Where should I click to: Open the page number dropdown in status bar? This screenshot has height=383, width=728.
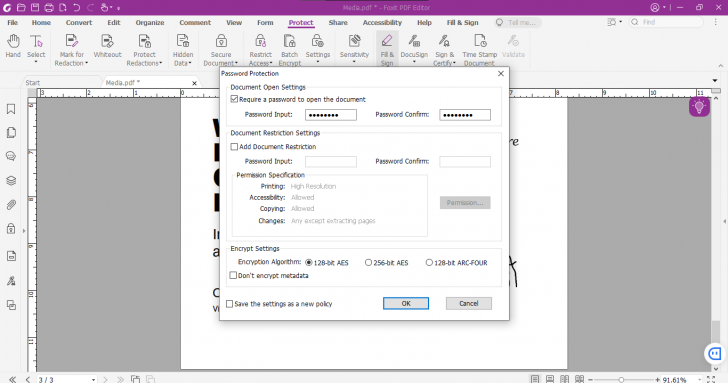pos(93,380)
